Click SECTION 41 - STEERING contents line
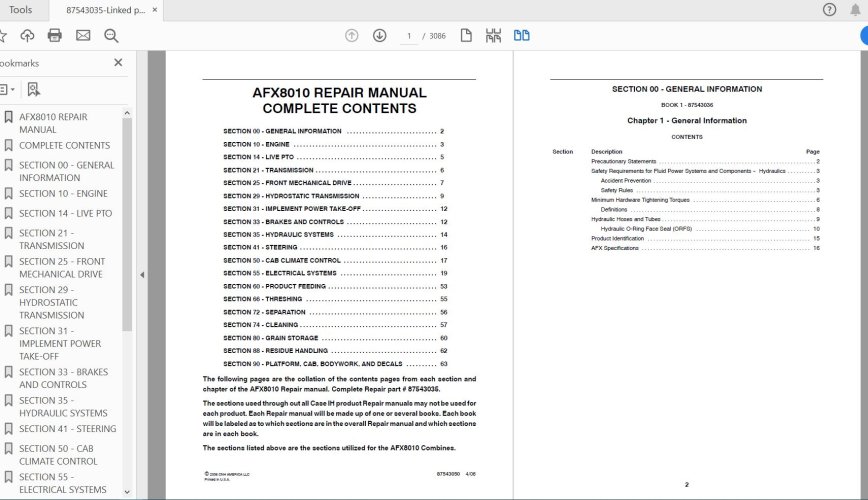Image resolution: width=868 pixels, height=500 pixels. (x=335, y=248)
